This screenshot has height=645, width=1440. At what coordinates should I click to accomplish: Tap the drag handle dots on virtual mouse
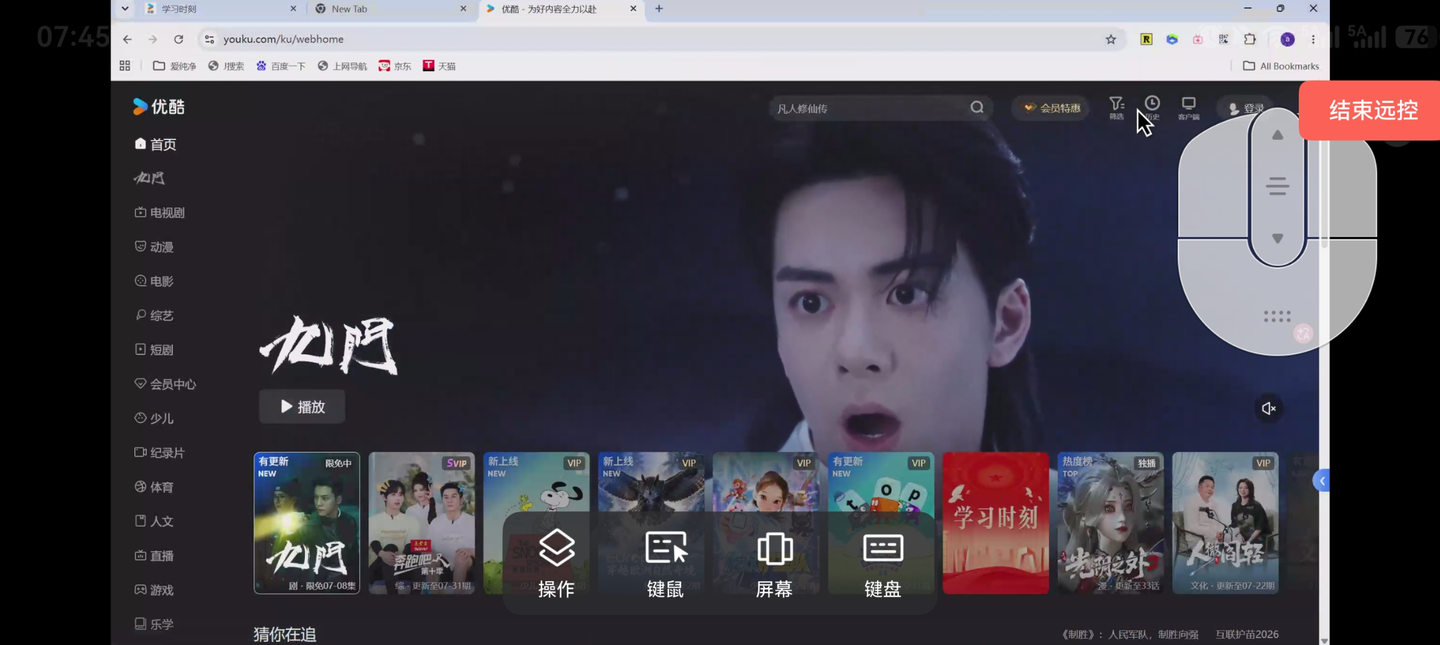pyautogui.click(x=1277, y=316)
